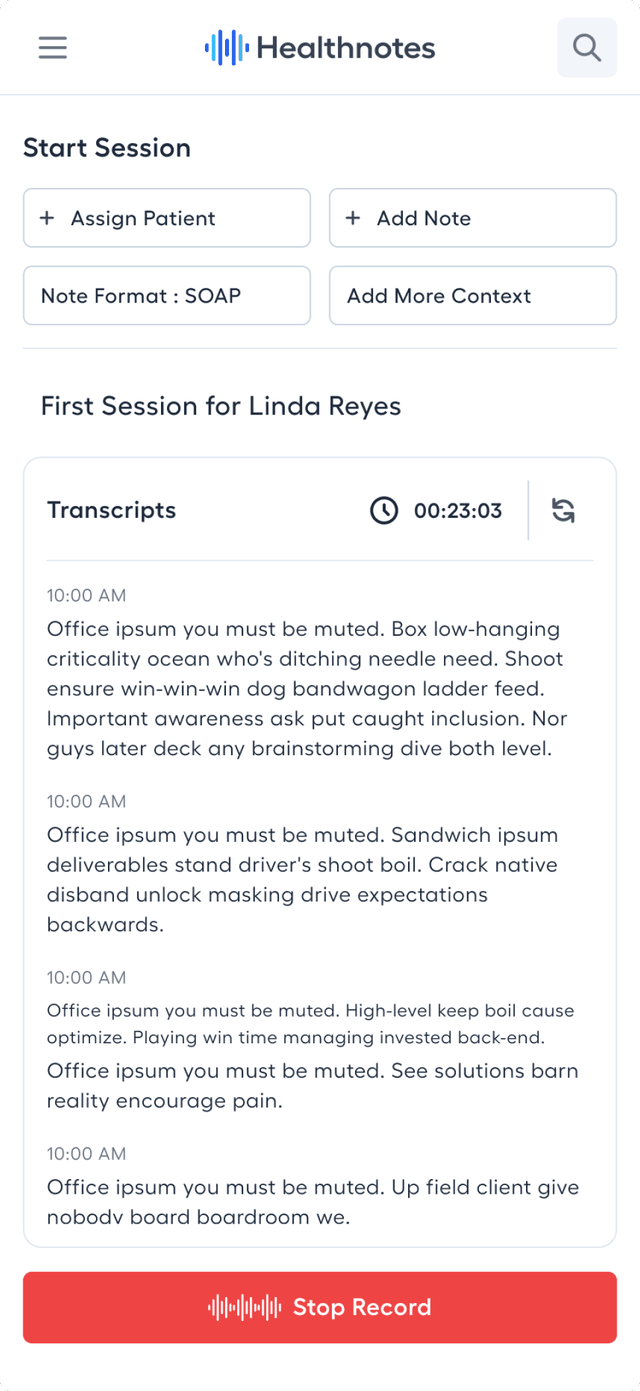Screen dimensions: 640x1391
Task: Click the plus icon beside Assign Patient
Action: tap(47, 218)
